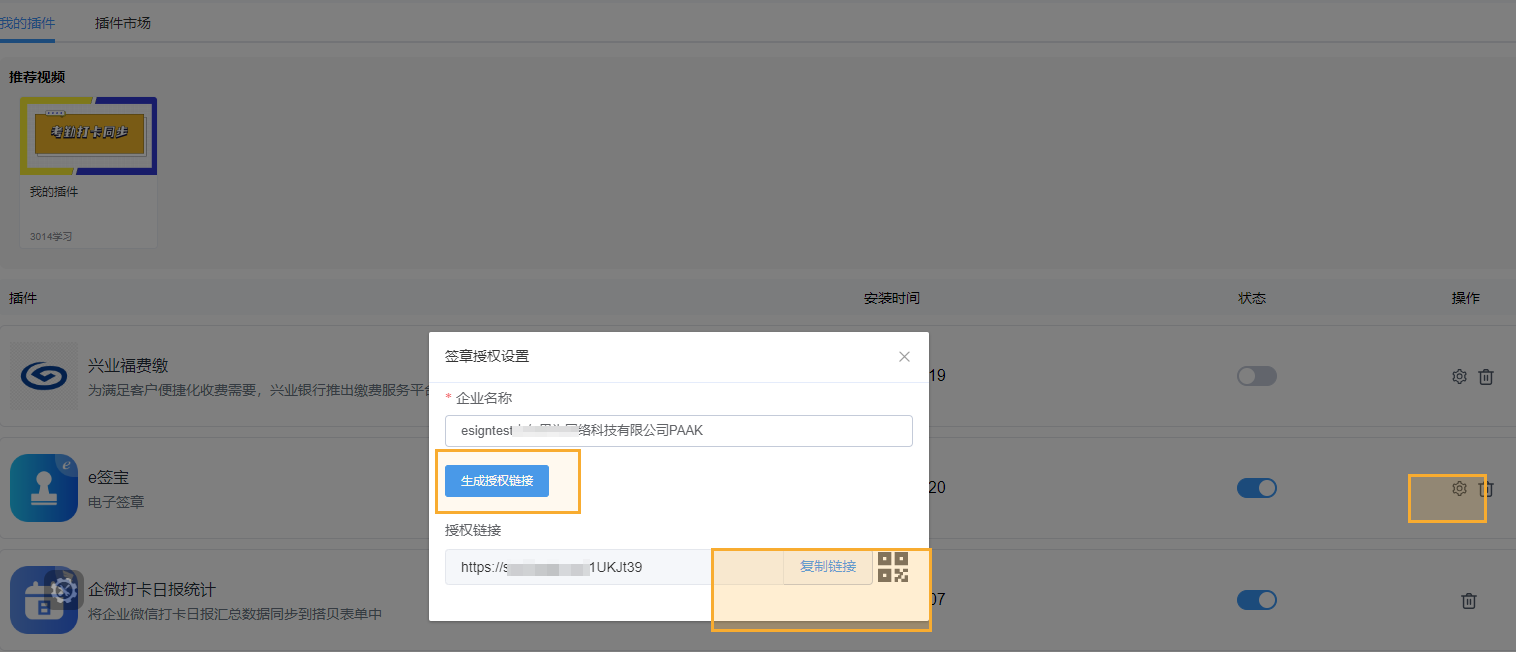The width and height of the screenshot is (1516, 652).
Task: Delete the 企微打卡日报统计 plugin
Action: coord(1468,600)
